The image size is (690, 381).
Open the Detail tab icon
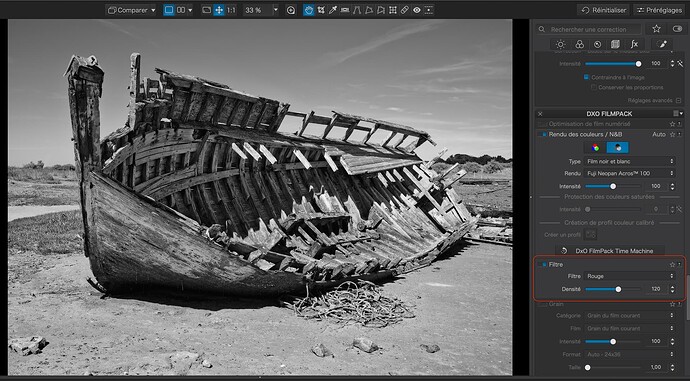(597, 44)
